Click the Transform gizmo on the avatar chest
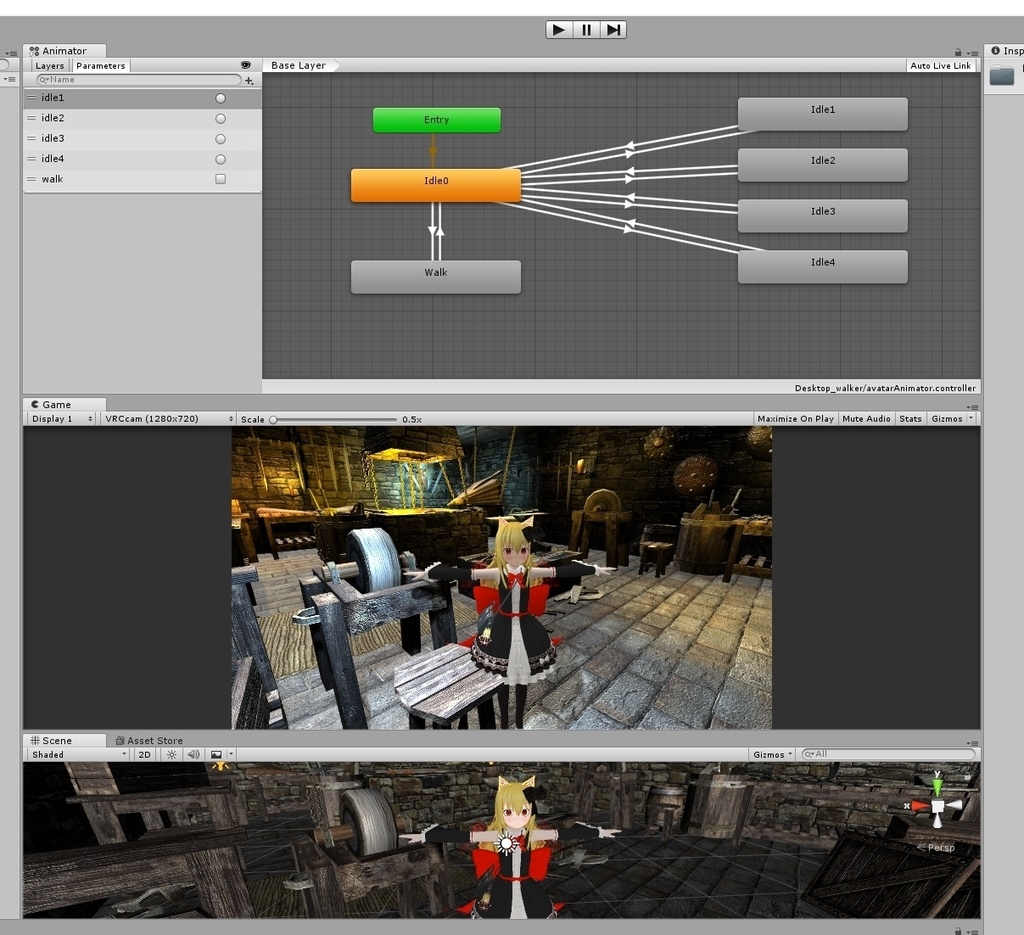1024x935 pixels. point(506,844)
